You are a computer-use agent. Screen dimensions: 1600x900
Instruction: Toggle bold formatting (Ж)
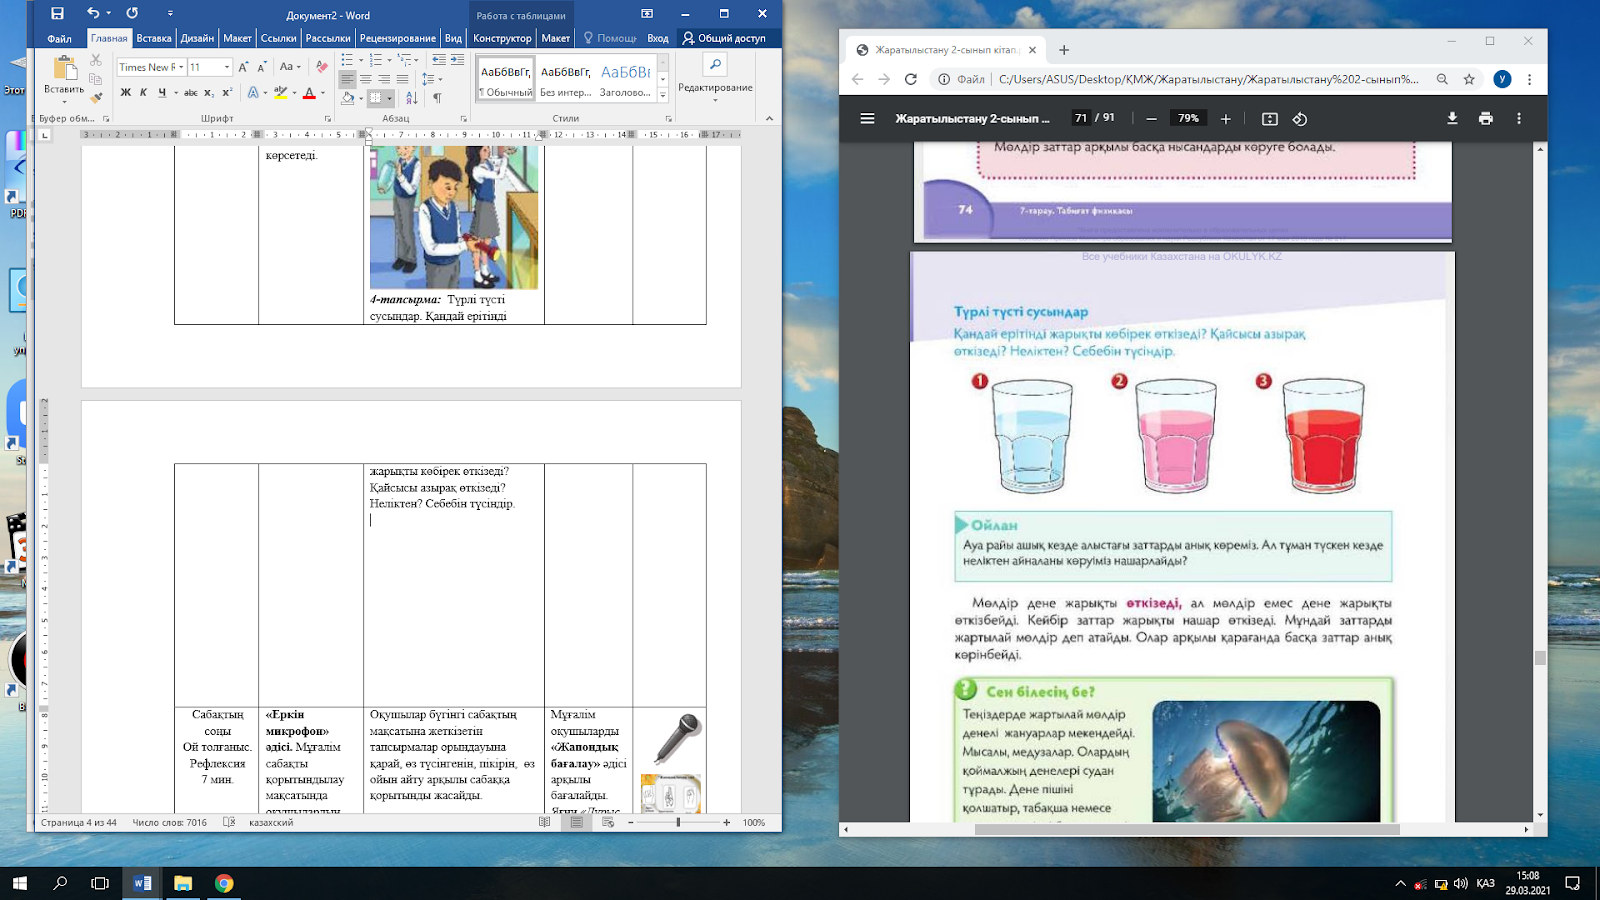click(125, 93)
